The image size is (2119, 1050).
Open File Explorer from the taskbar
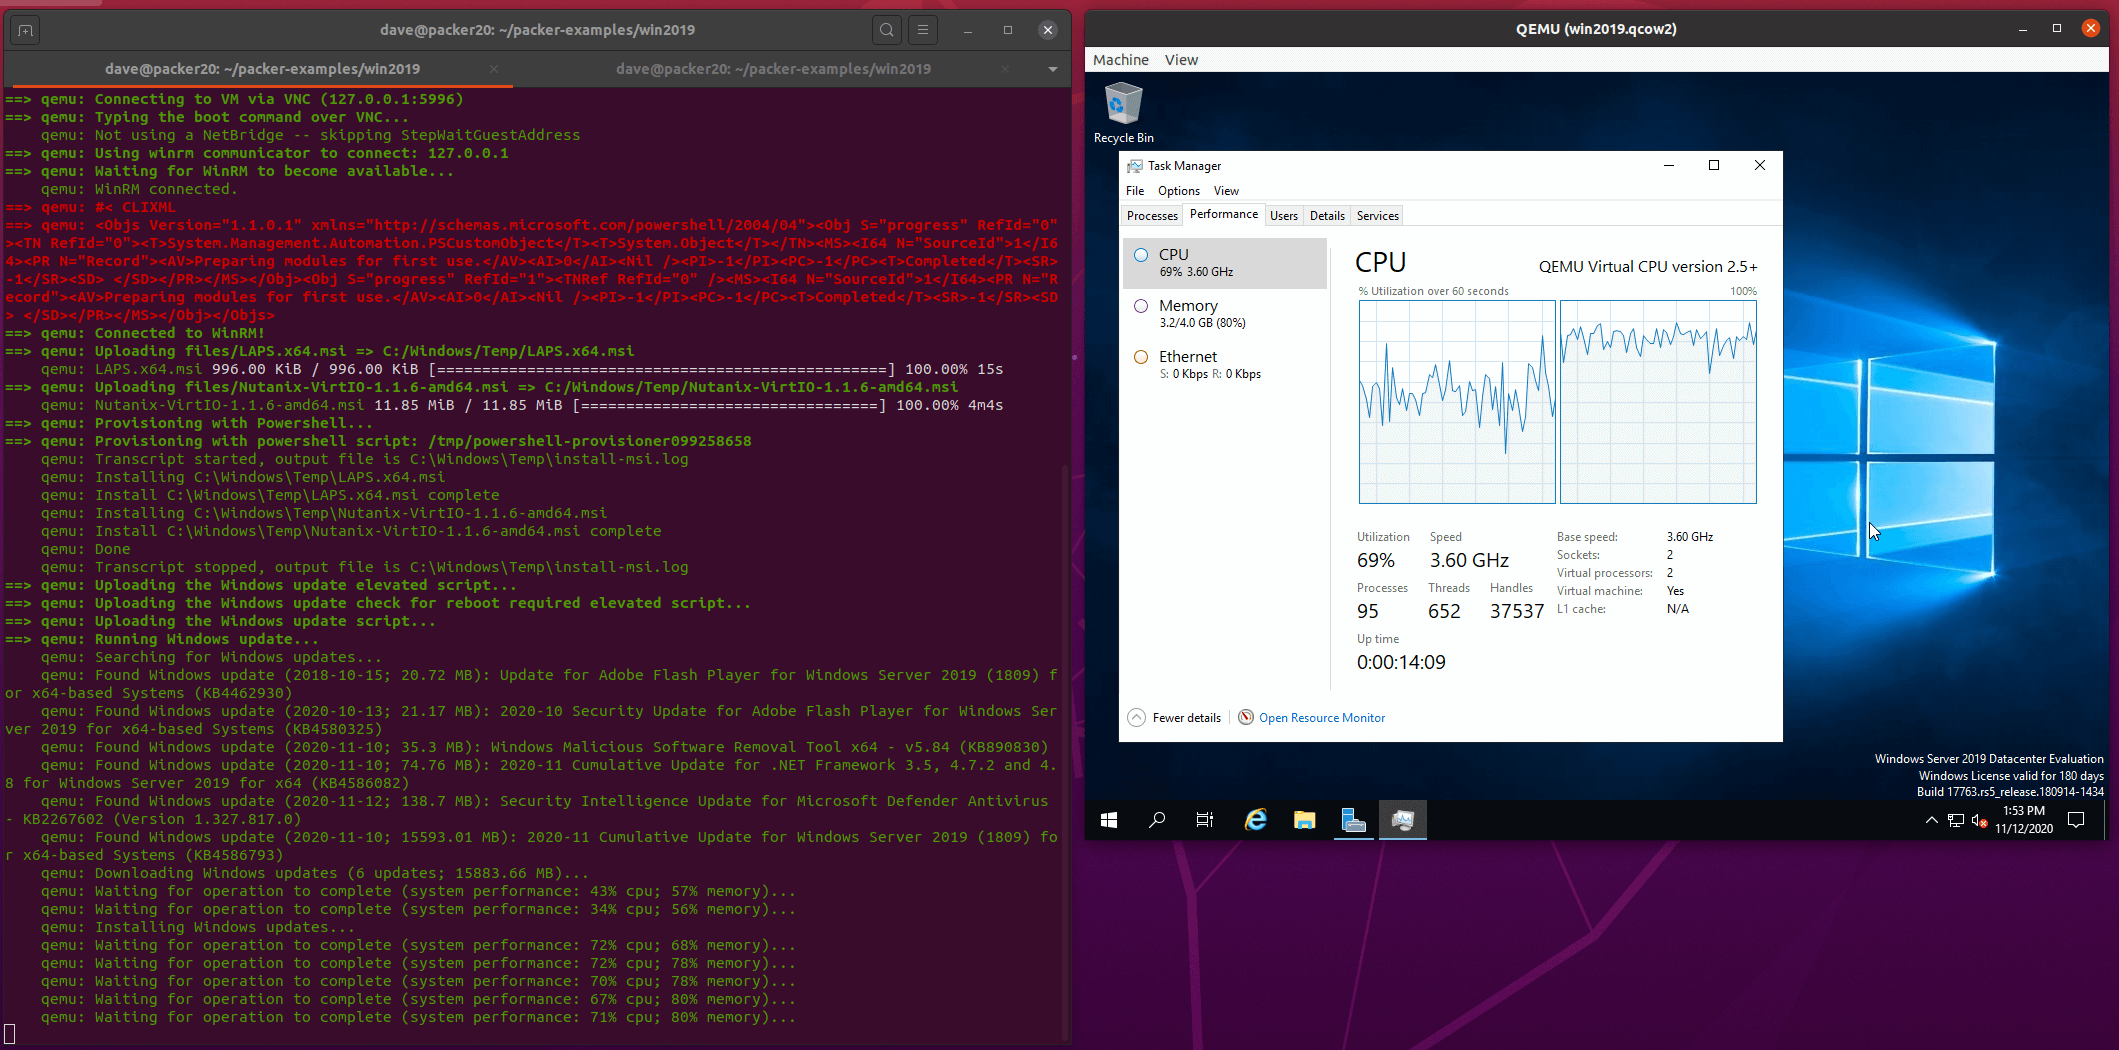point(1304,820)
